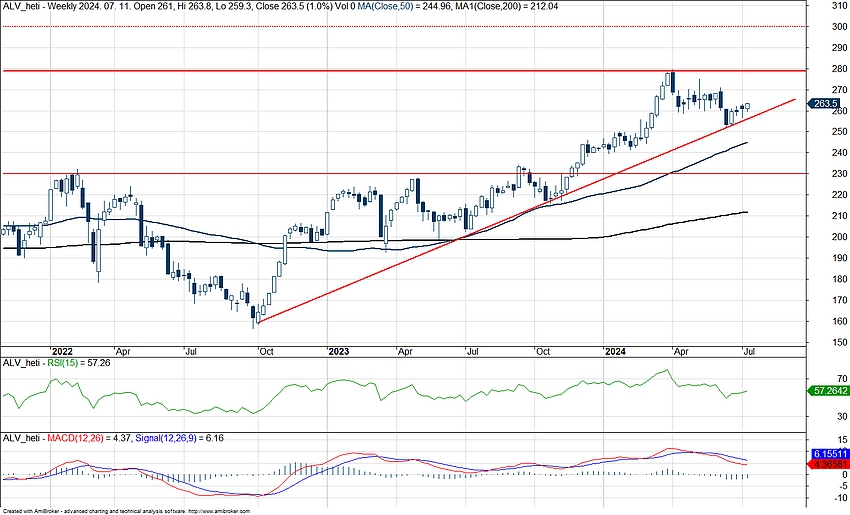Viewport: 850px width, 515px height.
Task: Click the 170 price axis label
Action: [x=839, y=300]
